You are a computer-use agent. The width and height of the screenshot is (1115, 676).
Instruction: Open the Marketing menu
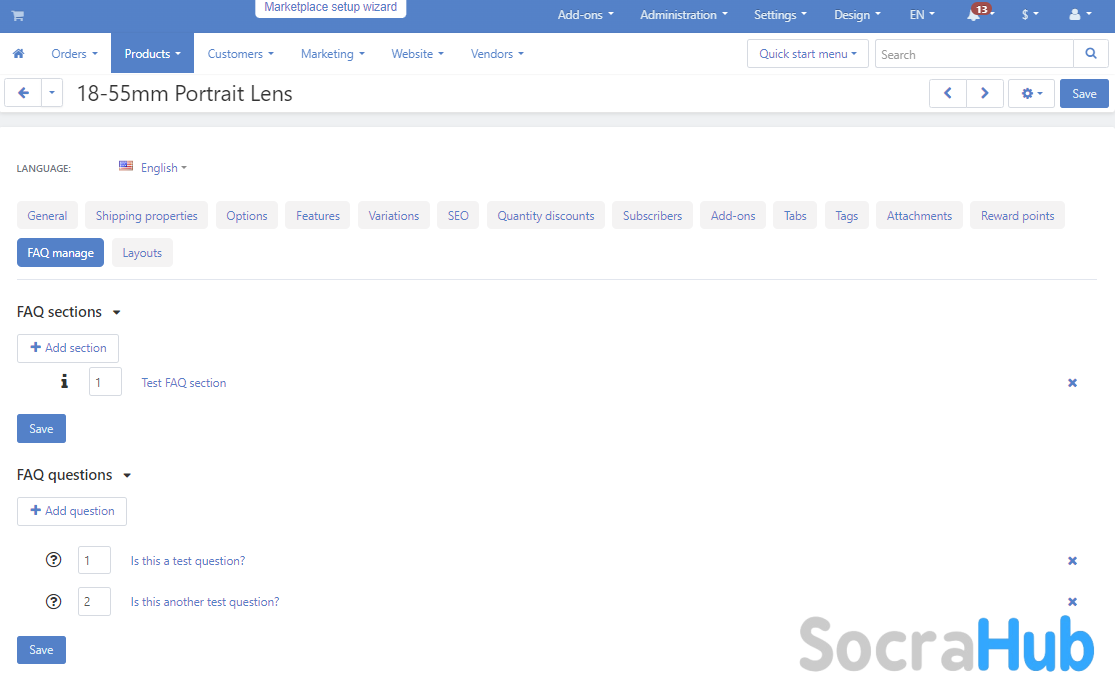[x=332, y=54]
